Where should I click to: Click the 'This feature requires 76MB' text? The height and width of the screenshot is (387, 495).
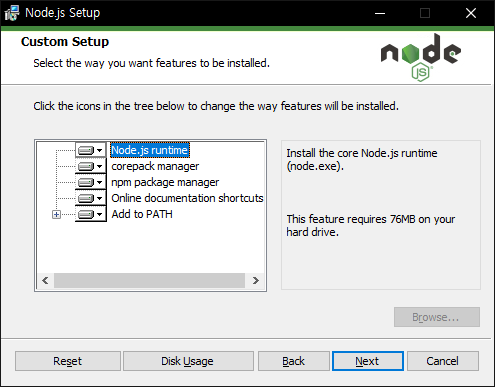coord(371,226)
